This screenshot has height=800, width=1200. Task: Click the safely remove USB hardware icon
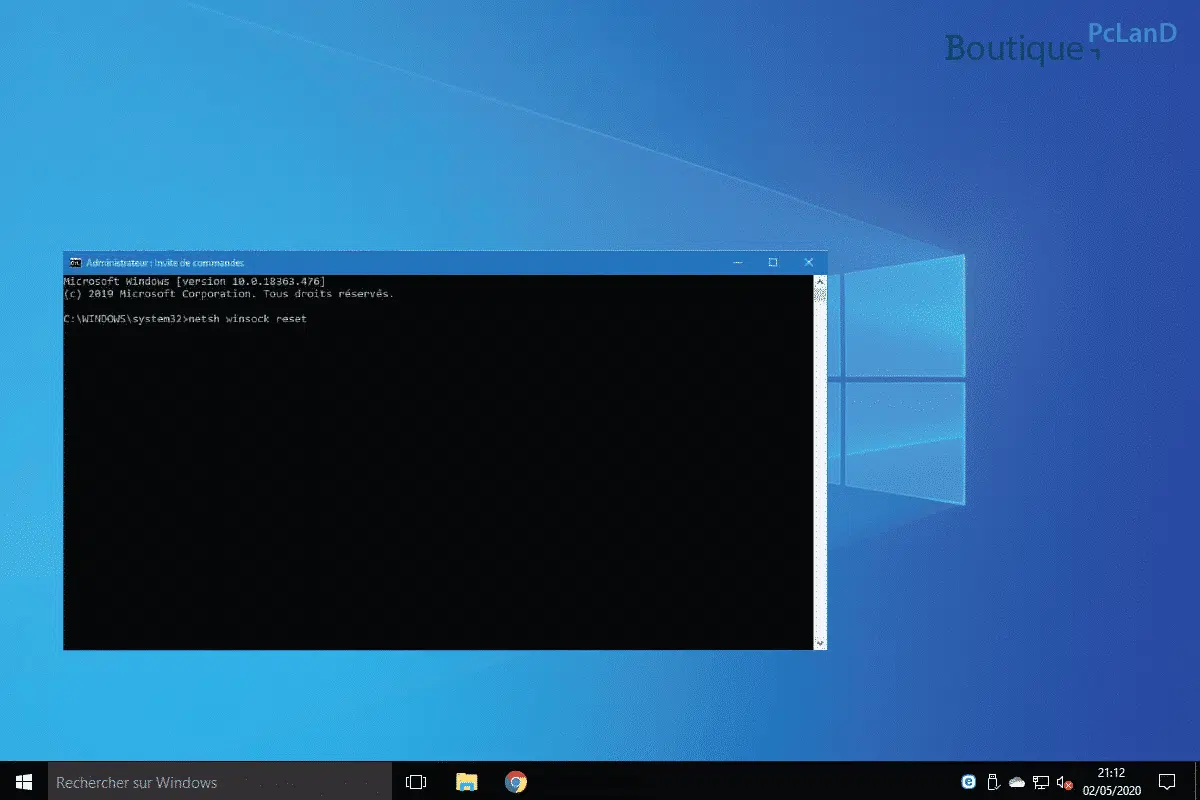pyautogui.click(x=993, y=782)
